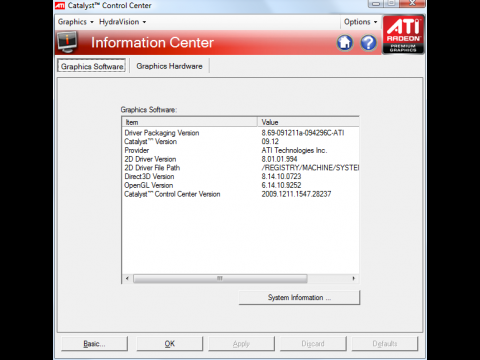Viewport: 480px width, 360px height.
Task: Click the horizontal scrollbar right arrow
Action: tap(354, 278)
